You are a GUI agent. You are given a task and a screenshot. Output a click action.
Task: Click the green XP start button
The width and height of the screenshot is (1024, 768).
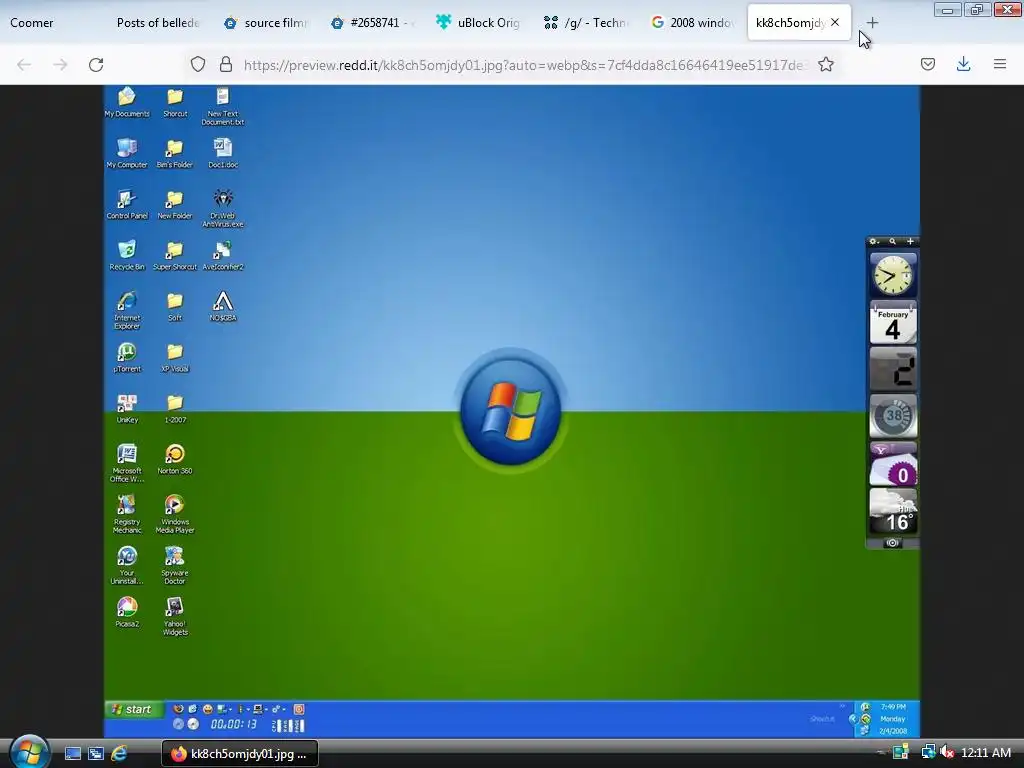click(134, 709)
